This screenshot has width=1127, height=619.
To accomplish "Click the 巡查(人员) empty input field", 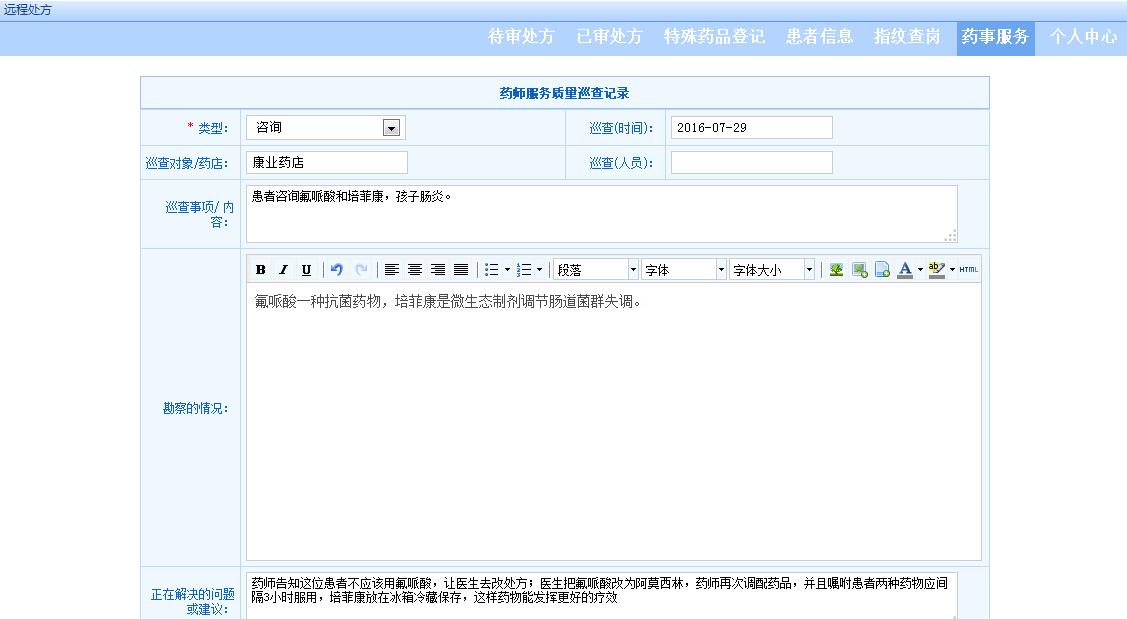I will [751, 163].
